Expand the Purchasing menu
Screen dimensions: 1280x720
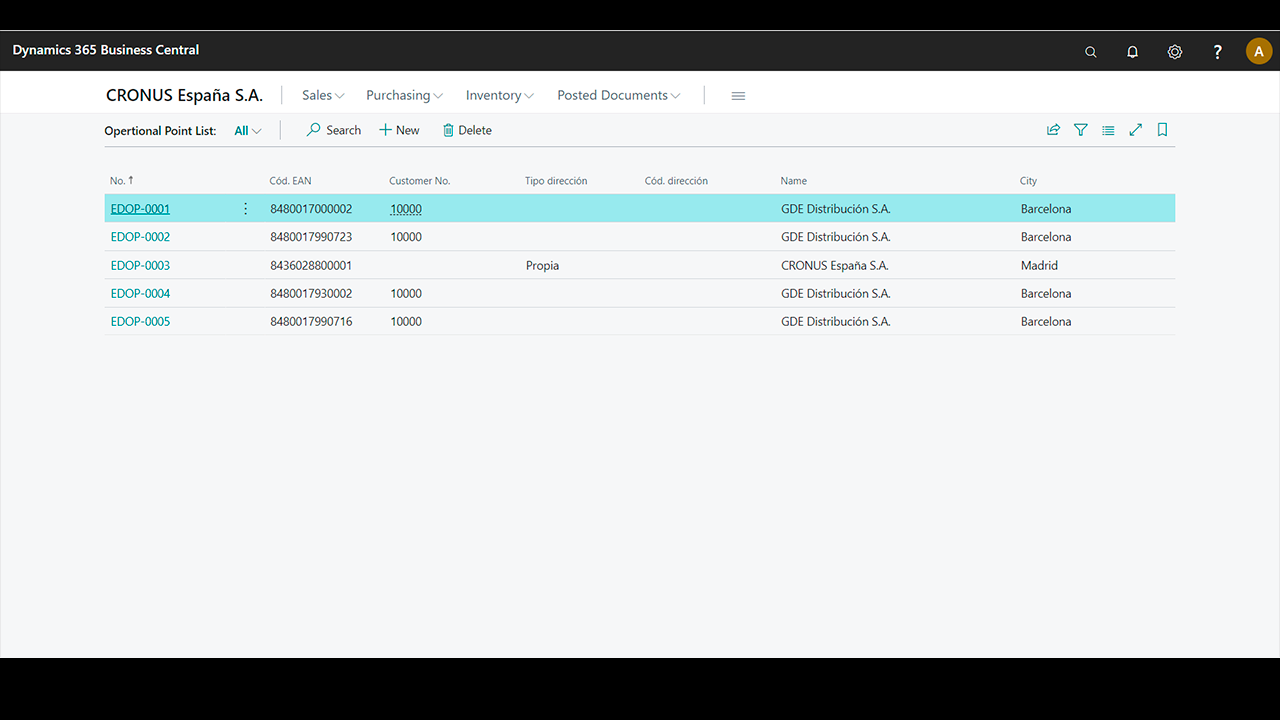(x=404, y=95)
